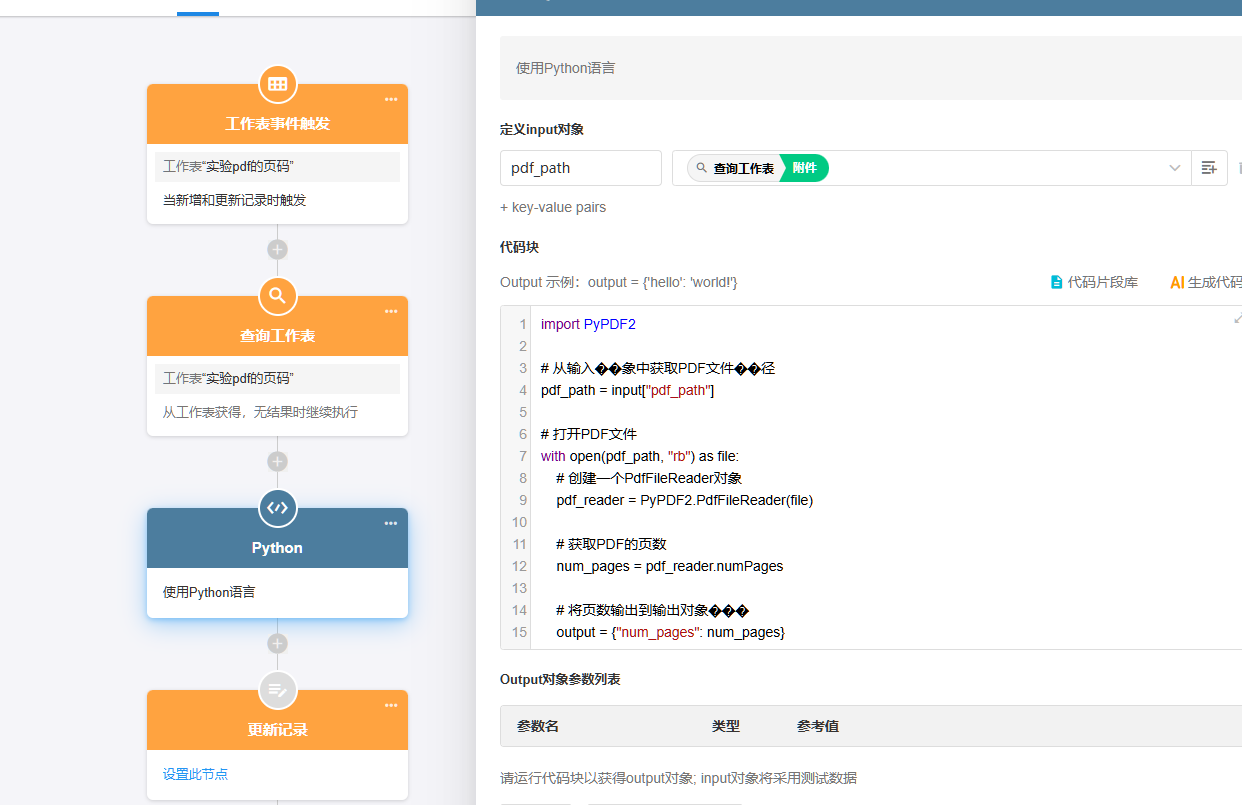This screenshot has width=1242, height=805.
Task: Open more options on 查询工作表 node
Action: (391, 311)
